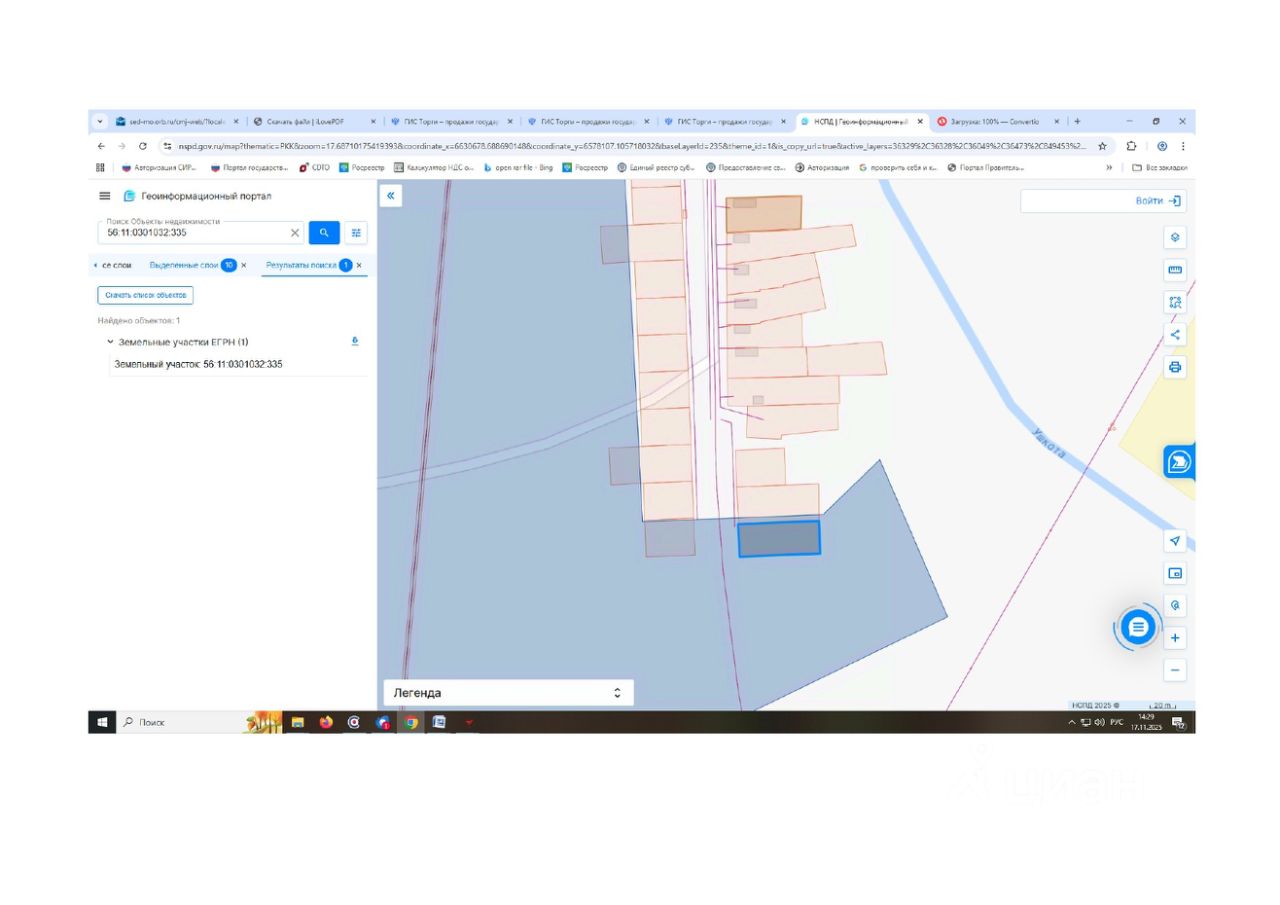Select the ruler measurement tool

pyautogui.click(x=1175, y=270)
